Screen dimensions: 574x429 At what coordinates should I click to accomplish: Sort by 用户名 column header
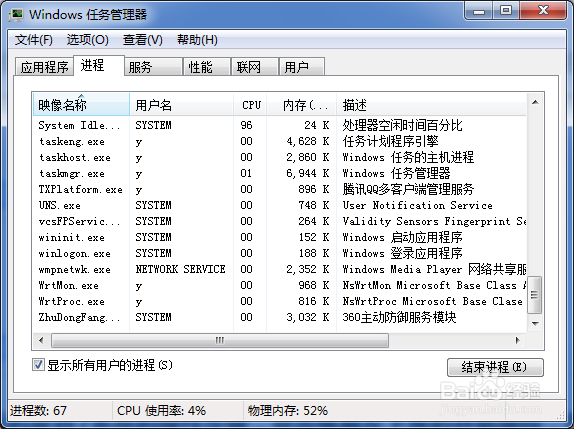182,105
